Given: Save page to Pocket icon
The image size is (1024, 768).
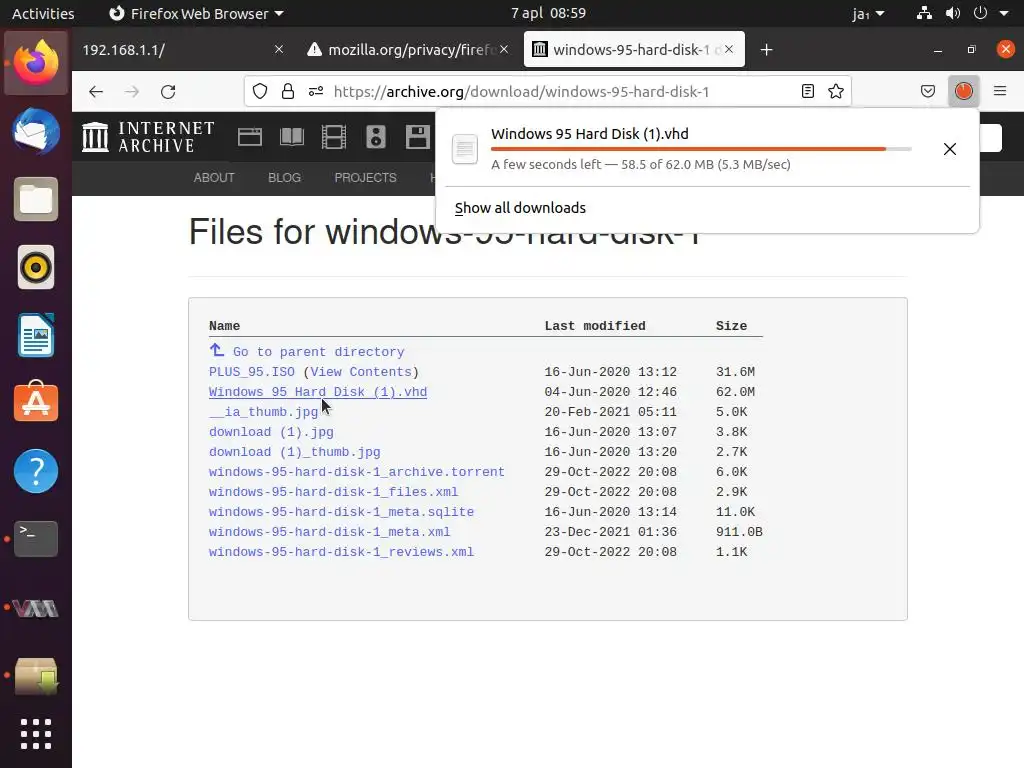Looking at the screenshot, I should point(928,91).
